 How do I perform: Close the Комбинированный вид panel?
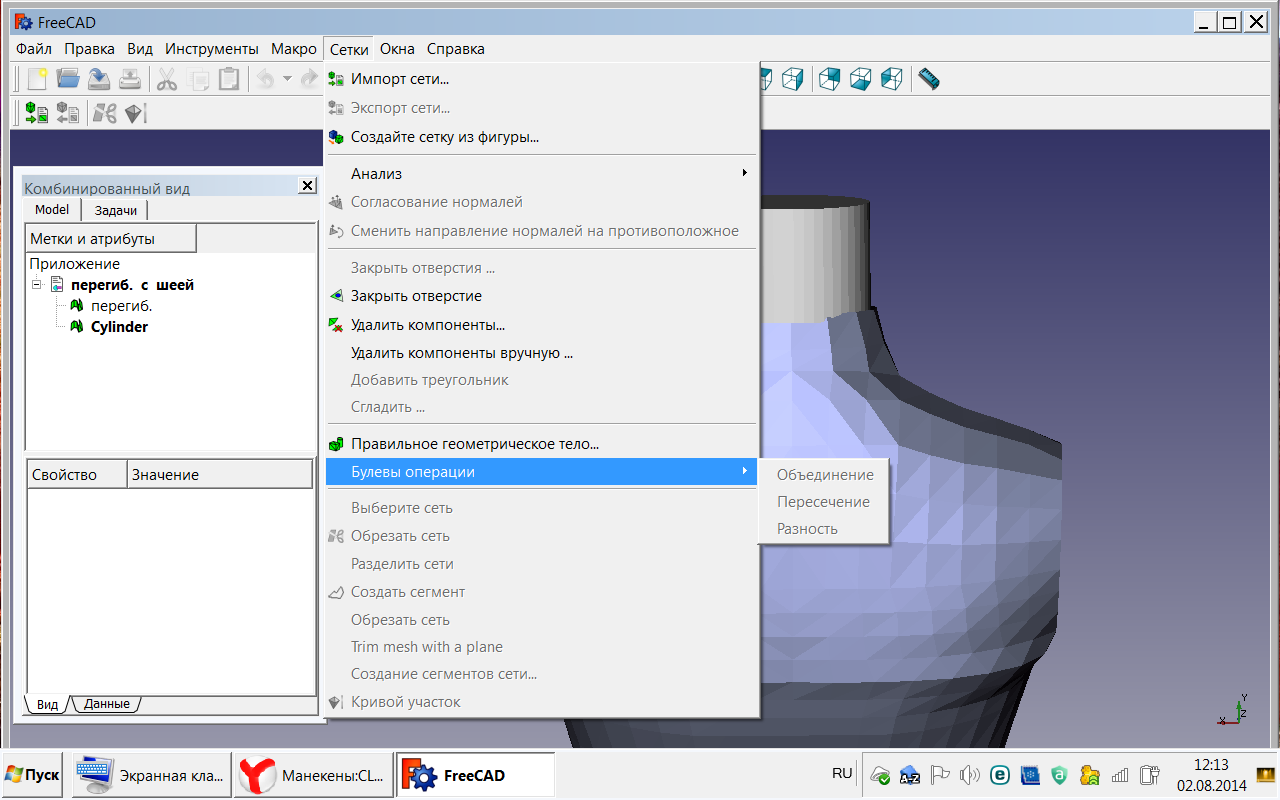[307, 186]
